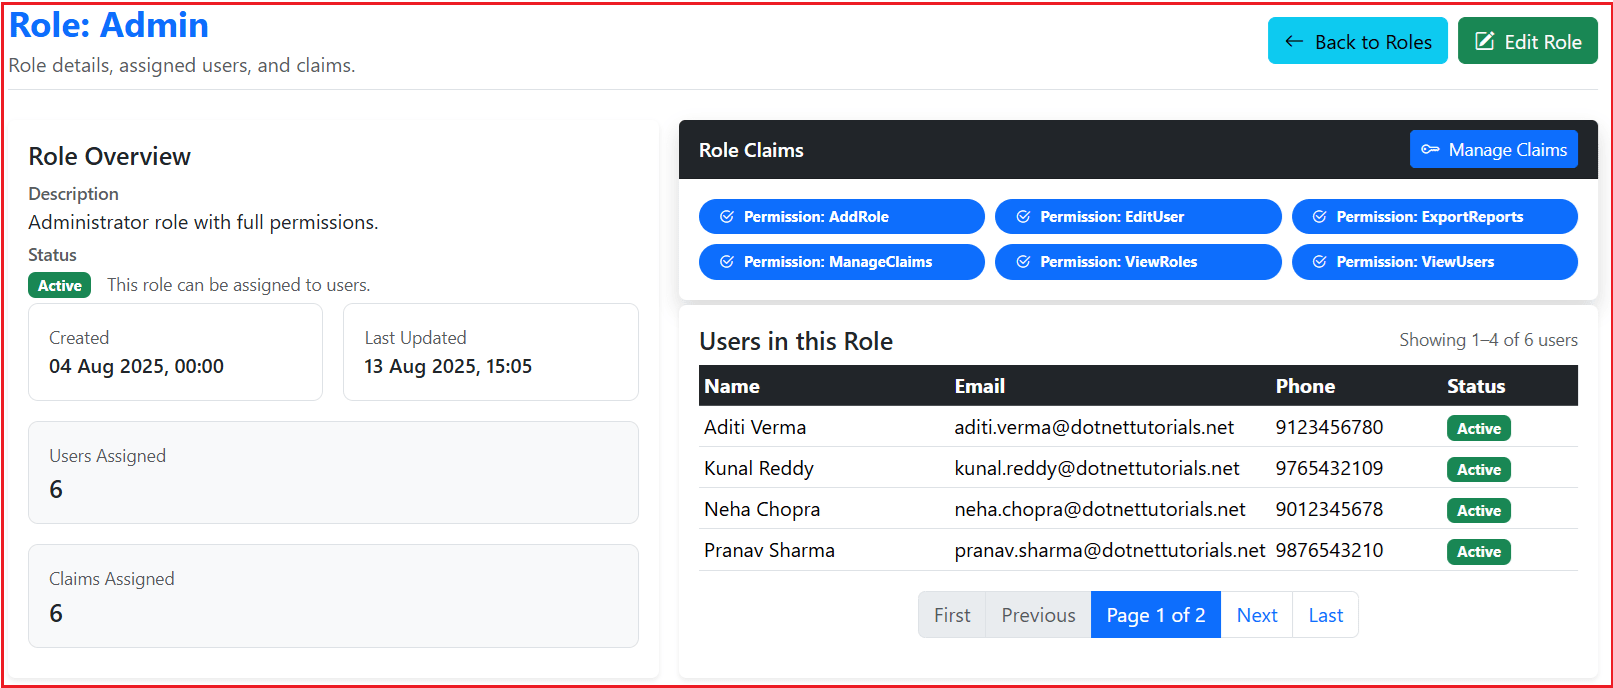1613x688 pixels.
Task: Select the Permission: ViewRoles claim badge
Action: 1137,262
